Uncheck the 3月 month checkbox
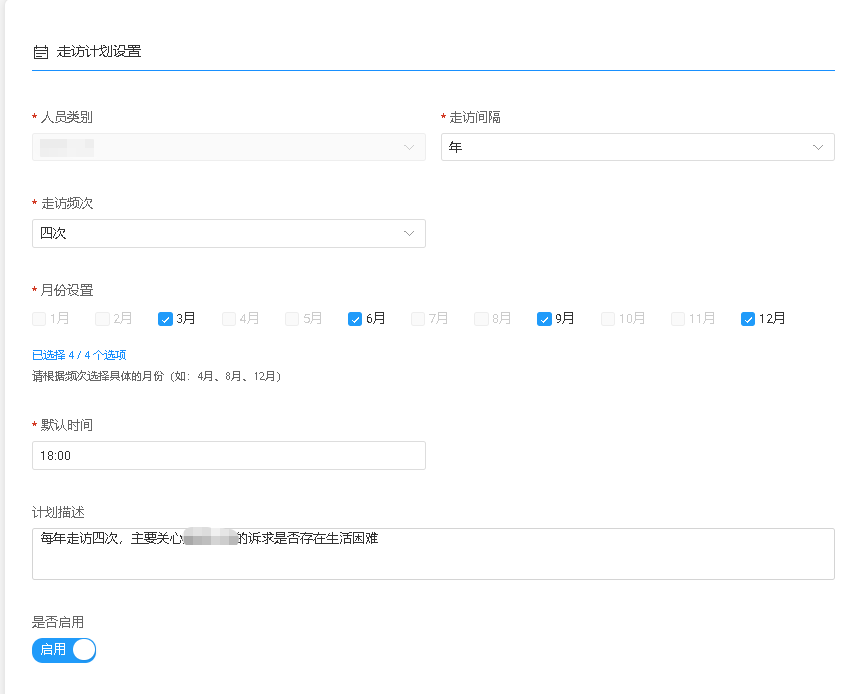Image resolution: width=859 pixels, height=694 pixels. point(164,318)
